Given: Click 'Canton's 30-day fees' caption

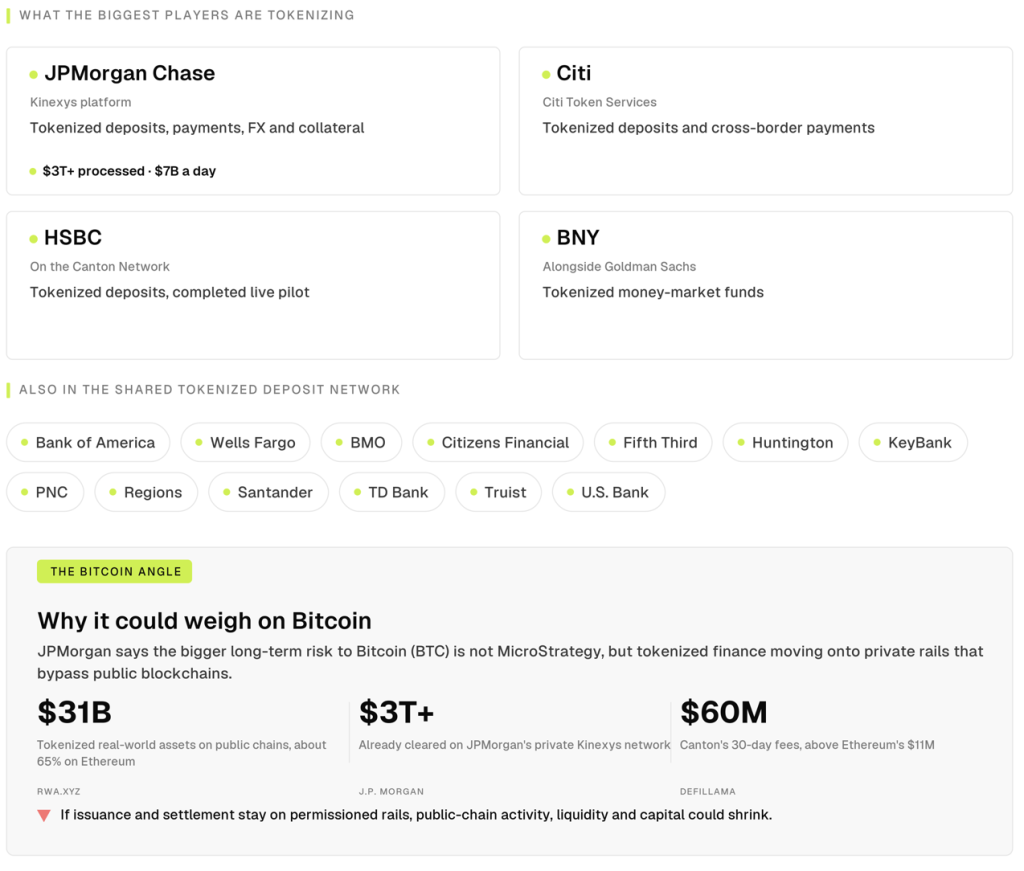Looking at the screenshot, I should 807,745.
